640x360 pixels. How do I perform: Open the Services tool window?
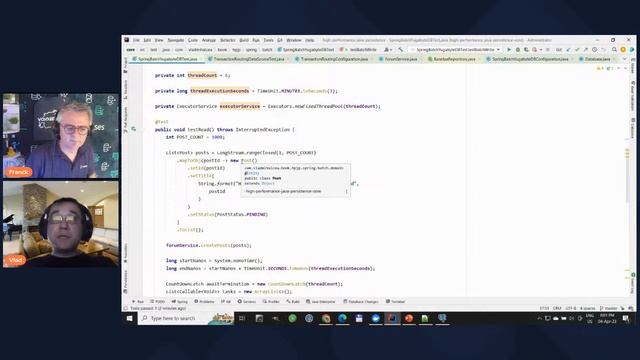[x=247, y=302]
